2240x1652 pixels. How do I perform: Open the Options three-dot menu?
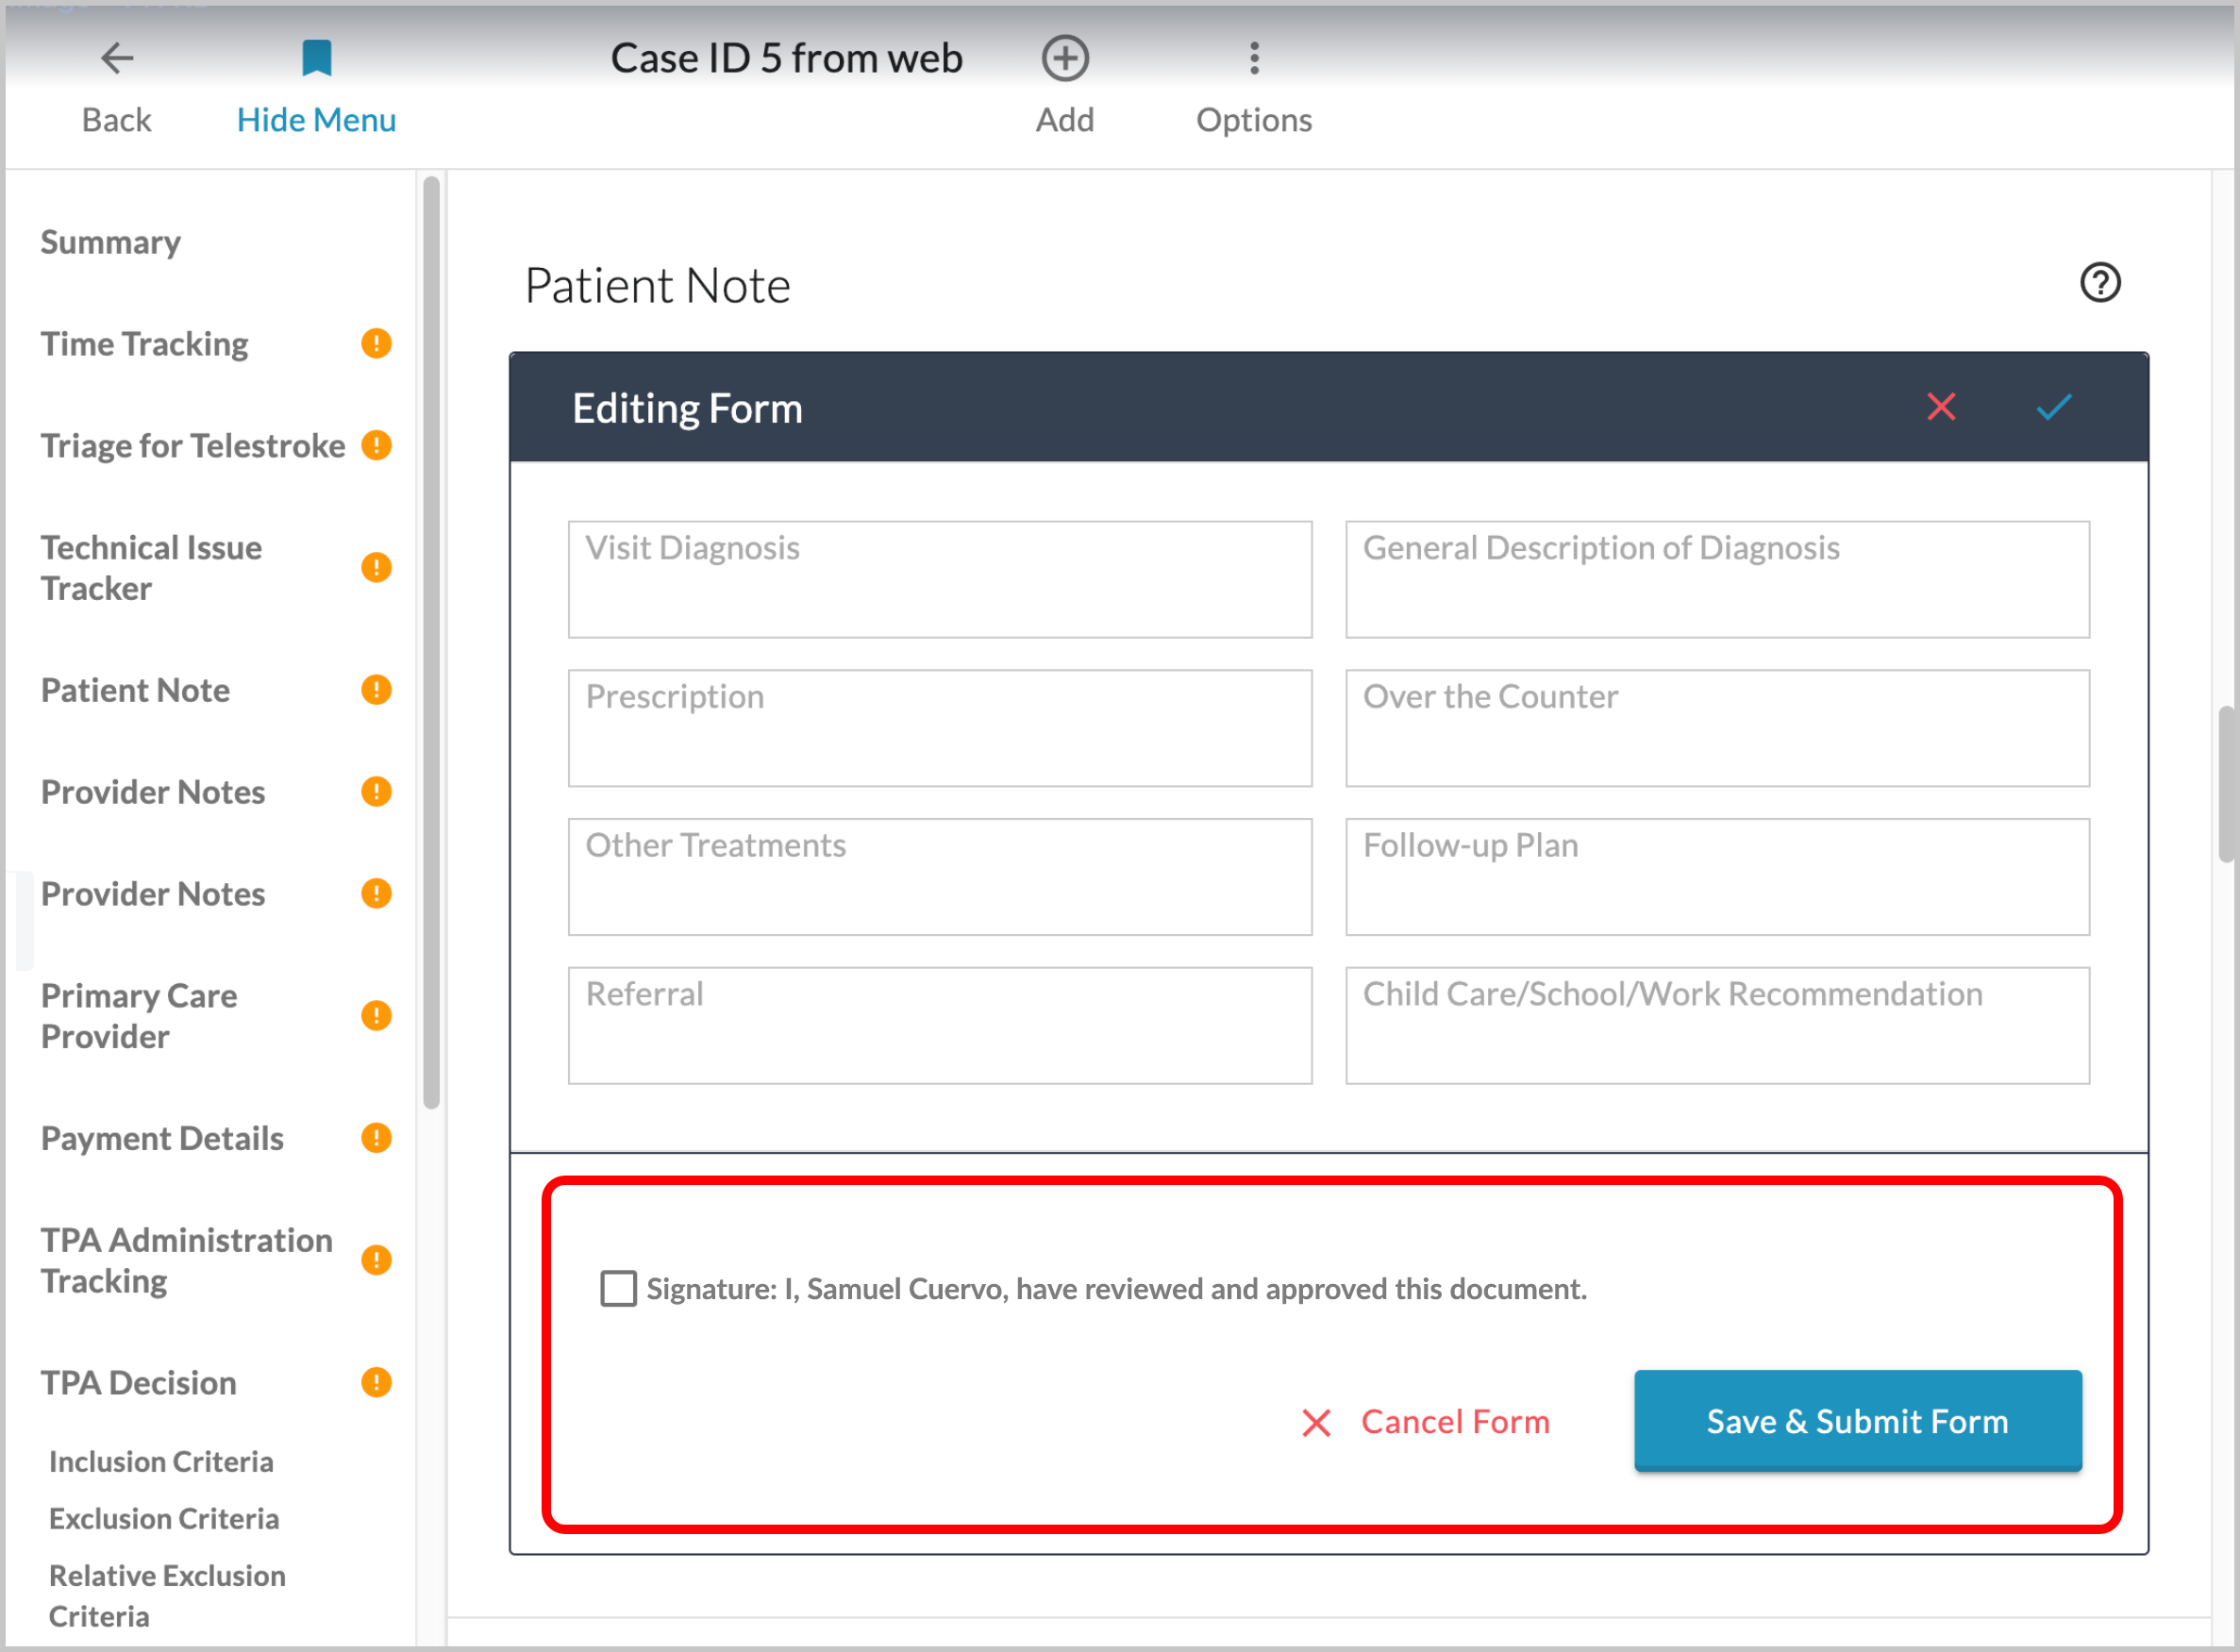click(x=1254, y=58)
